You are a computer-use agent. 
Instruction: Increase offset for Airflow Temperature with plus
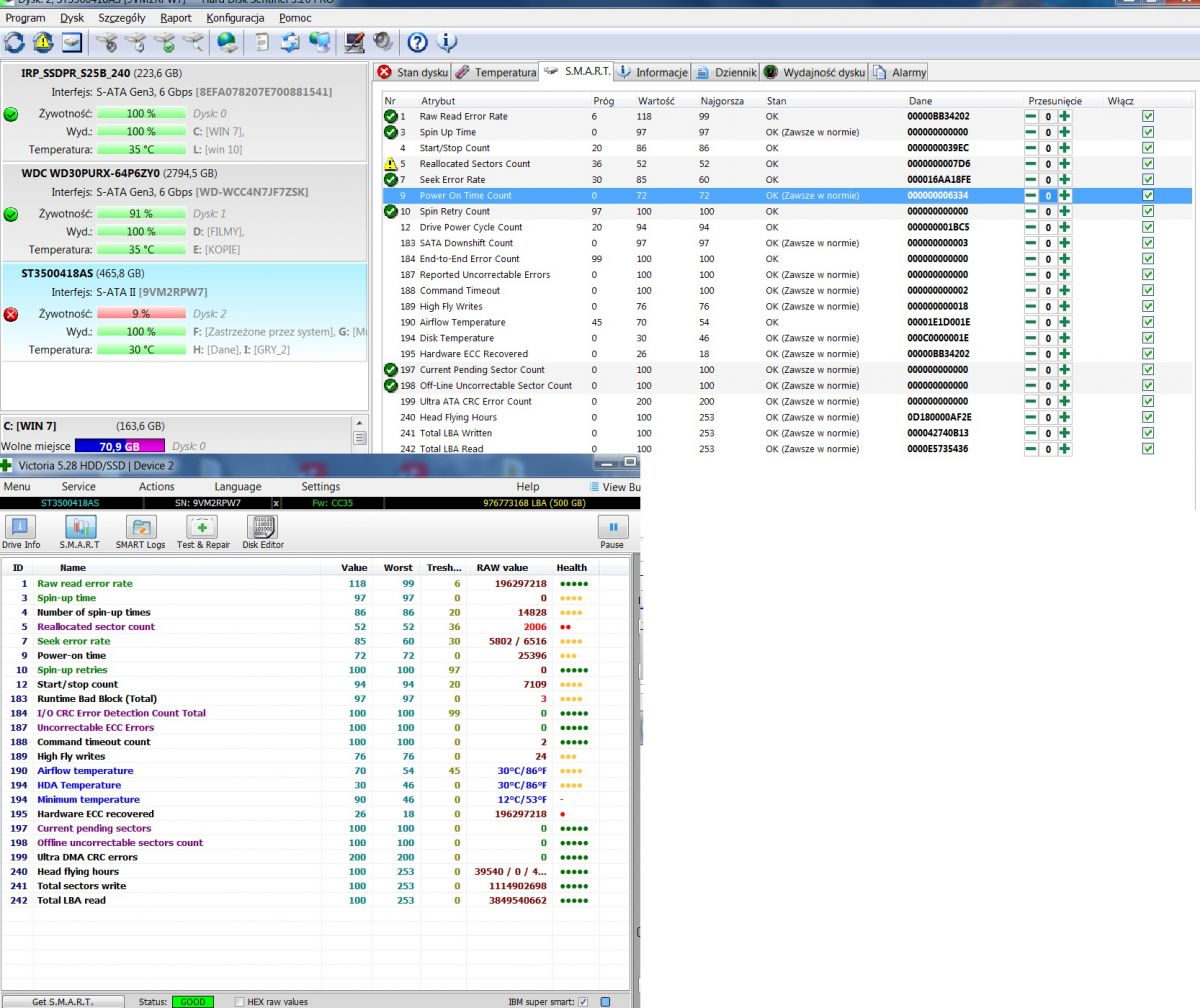(1065, 322)
